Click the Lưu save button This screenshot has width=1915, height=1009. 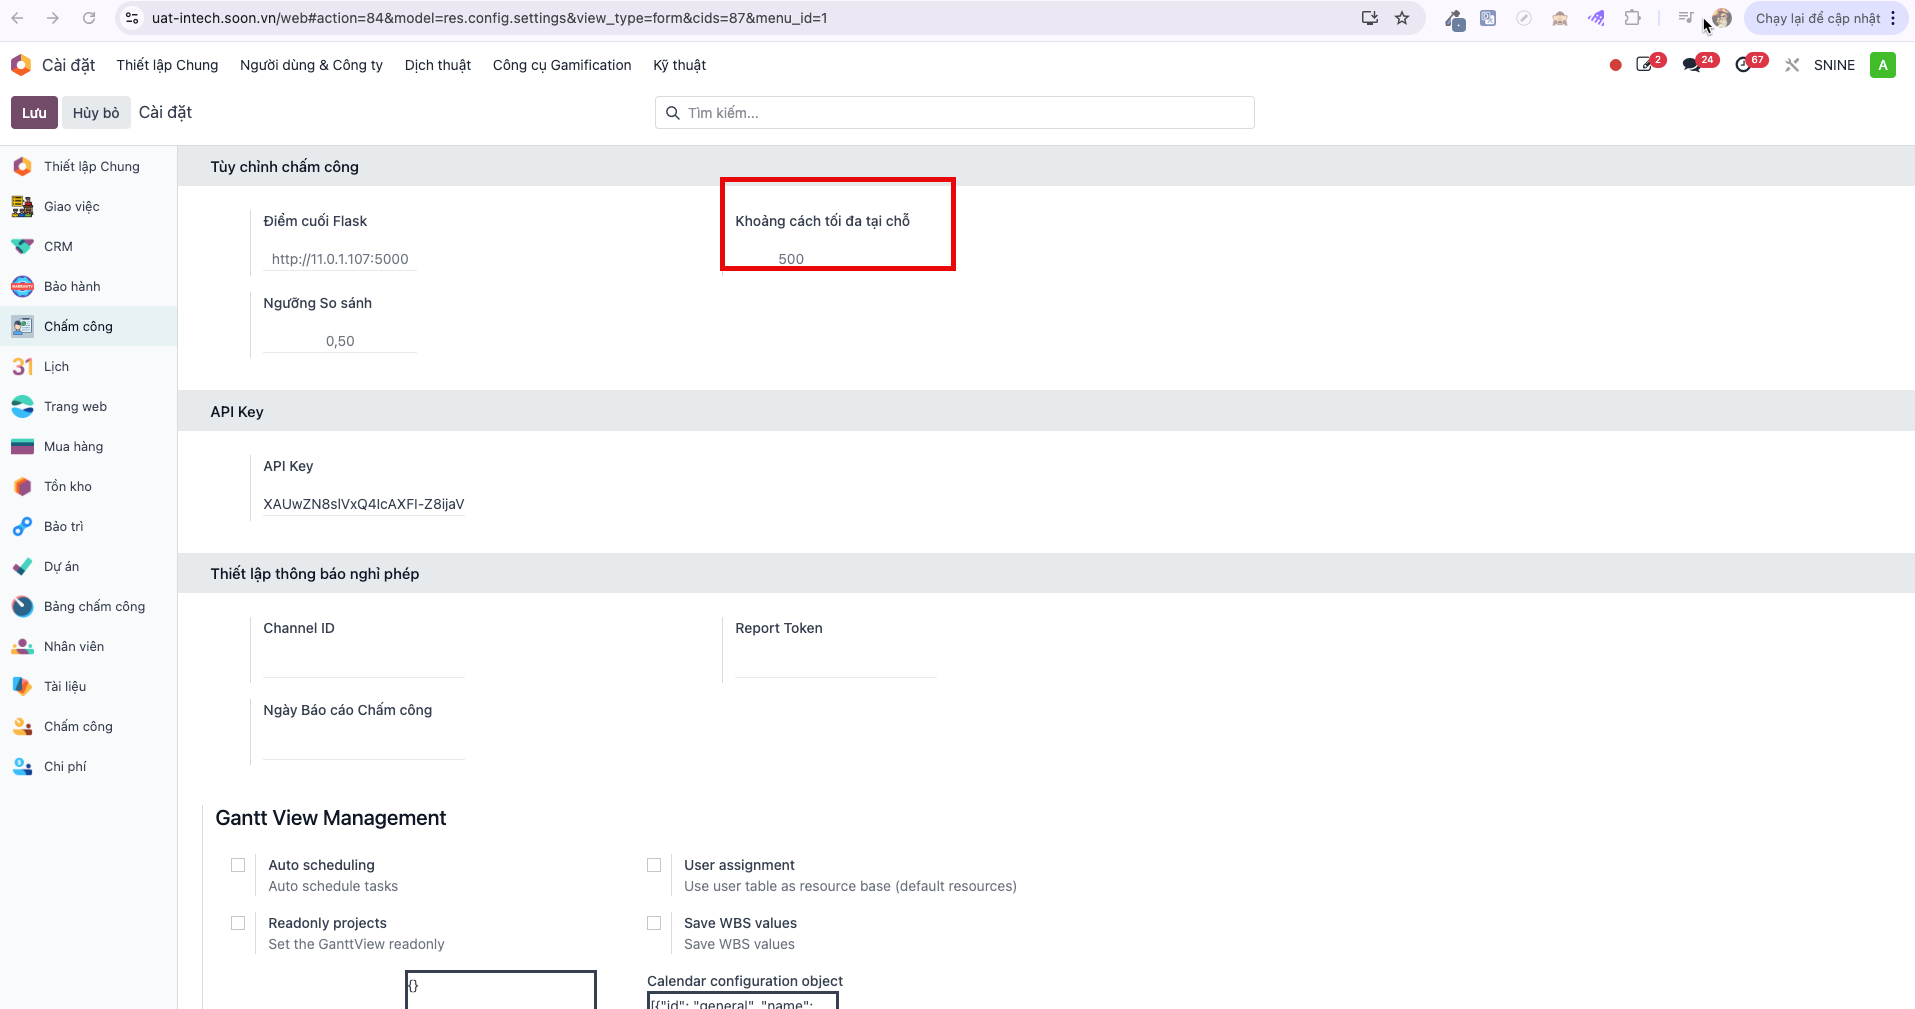34,113
